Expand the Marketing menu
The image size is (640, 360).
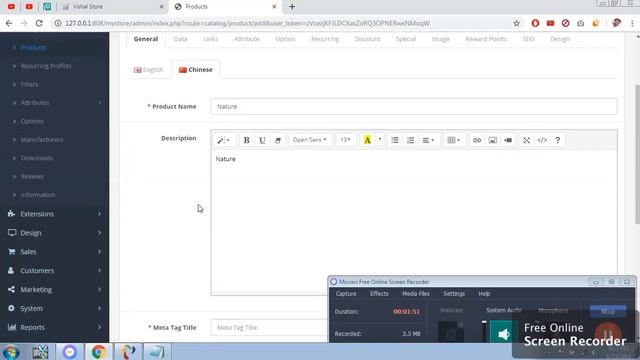tap(54, 289)
